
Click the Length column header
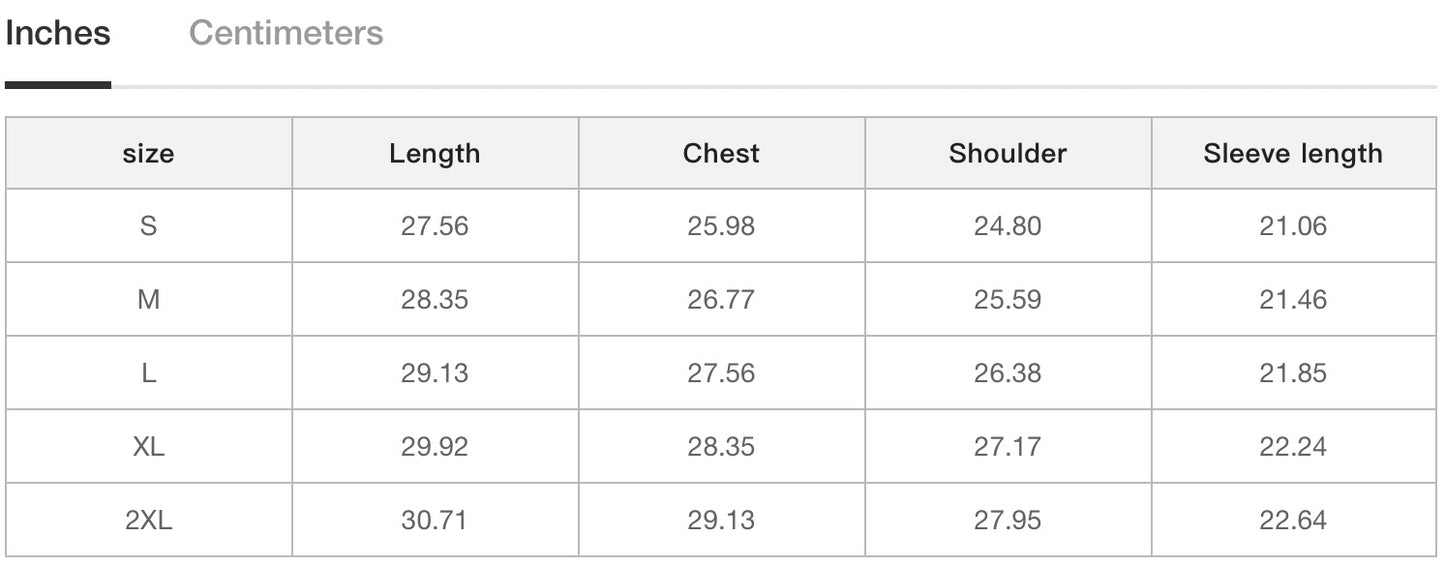pos(434,153)
